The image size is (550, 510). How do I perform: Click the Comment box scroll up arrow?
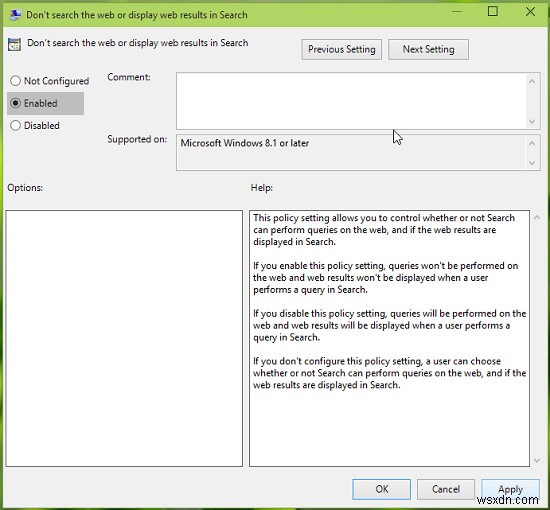tap(532, 82)
